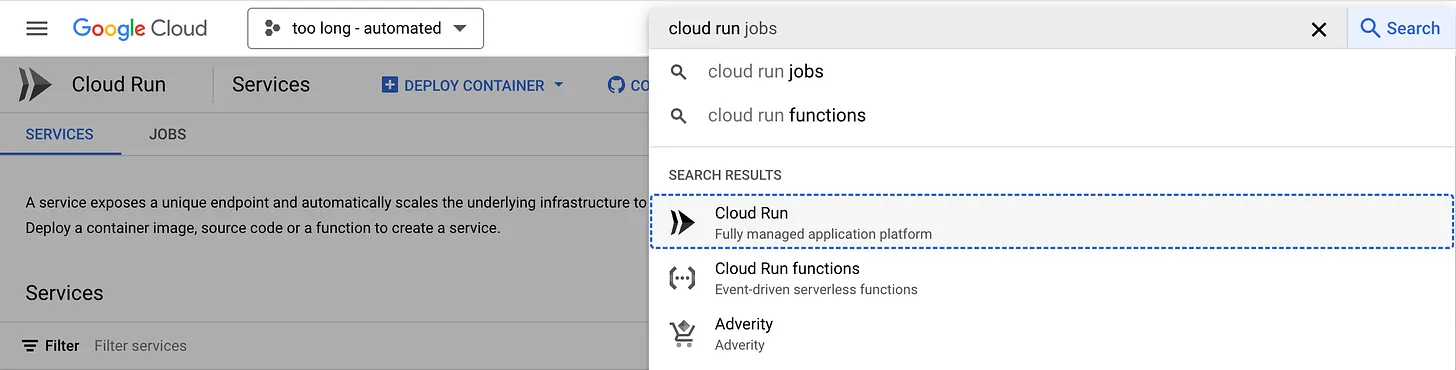Switch to the Jobs tab
The image size is (1456, 370).
pyautogui.click(x=167, y=134)
